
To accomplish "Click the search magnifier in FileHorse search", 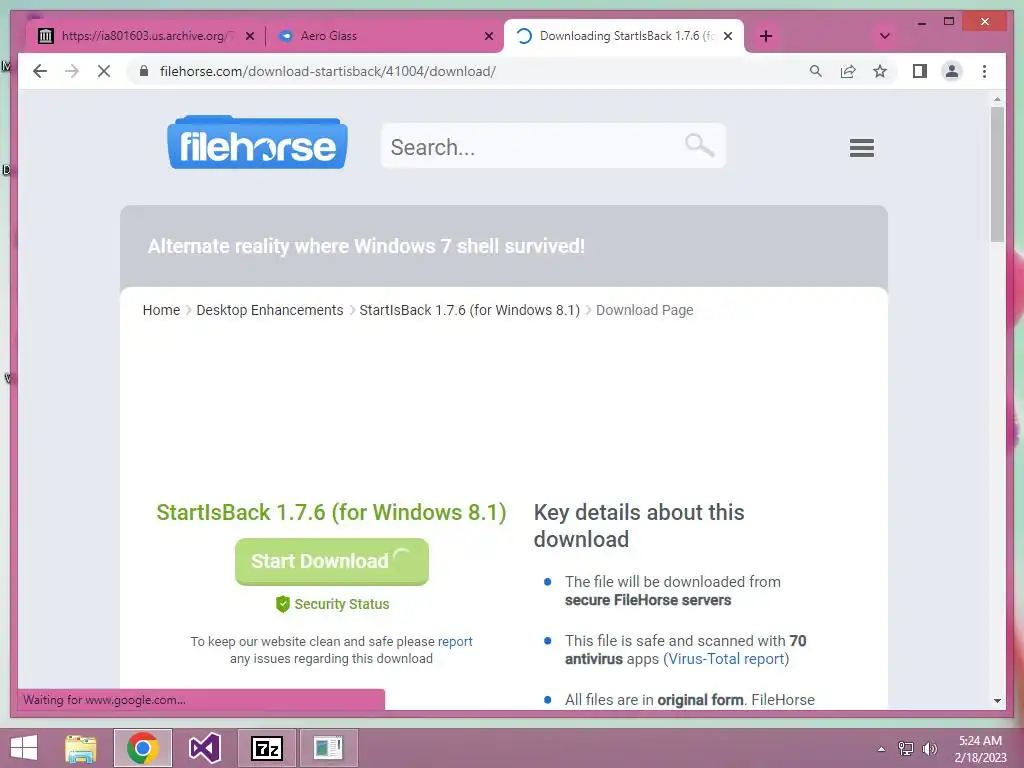I will [699, 145].
